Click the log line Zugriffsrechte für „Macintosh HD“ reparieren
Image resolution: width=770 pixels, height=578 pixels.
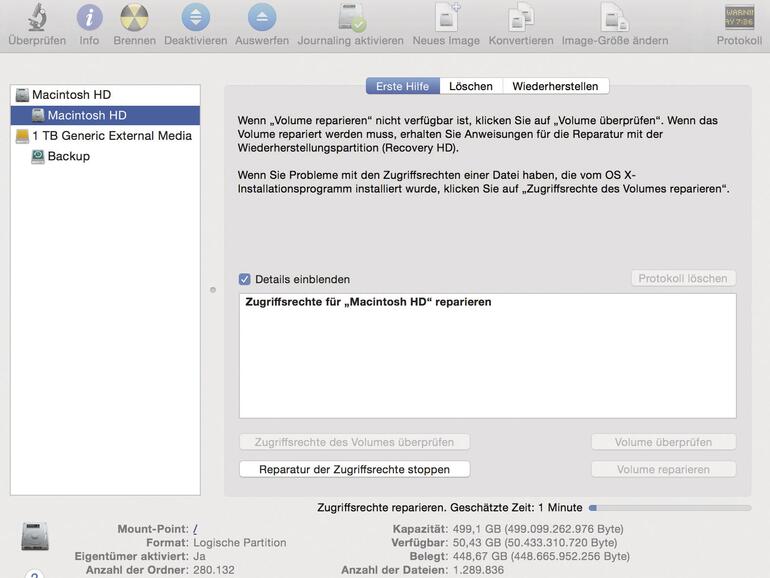[368, 302]
